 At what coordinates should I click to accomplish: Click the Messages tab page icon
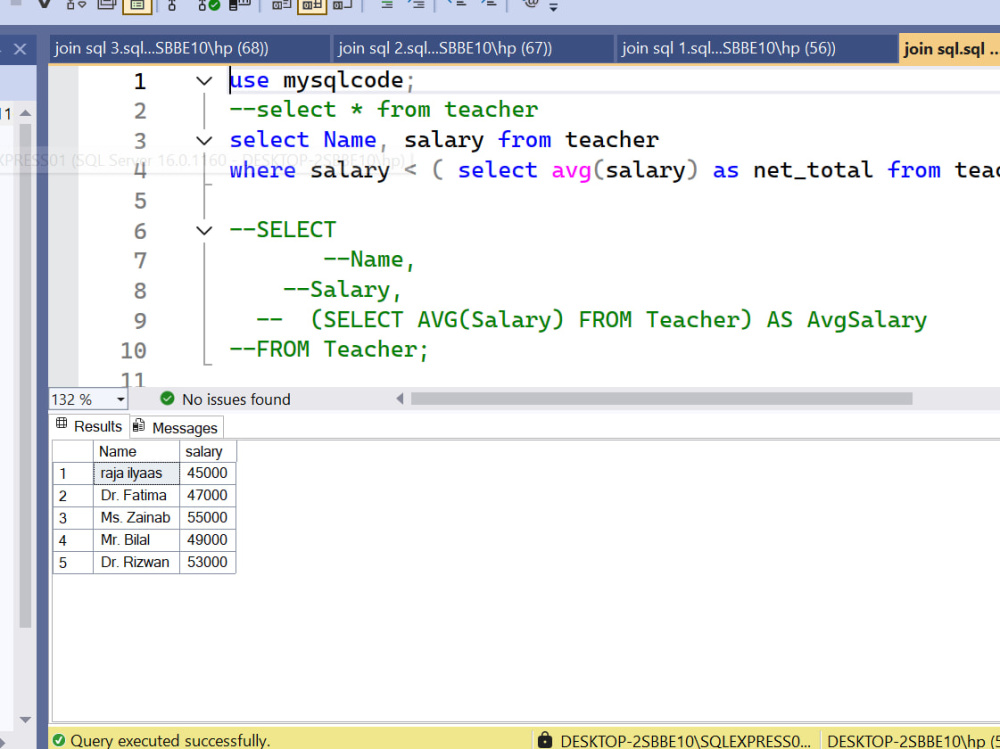tap(139, 426)
